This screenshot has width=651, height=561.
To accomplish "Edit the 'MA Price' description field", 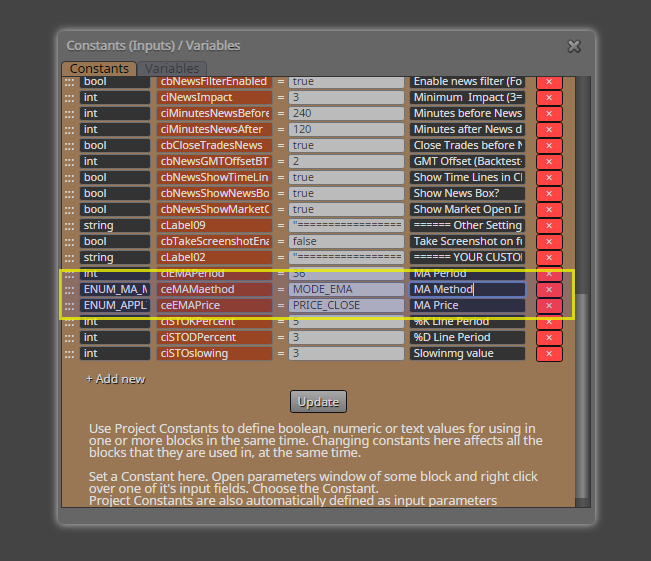I will coord(467,305).
